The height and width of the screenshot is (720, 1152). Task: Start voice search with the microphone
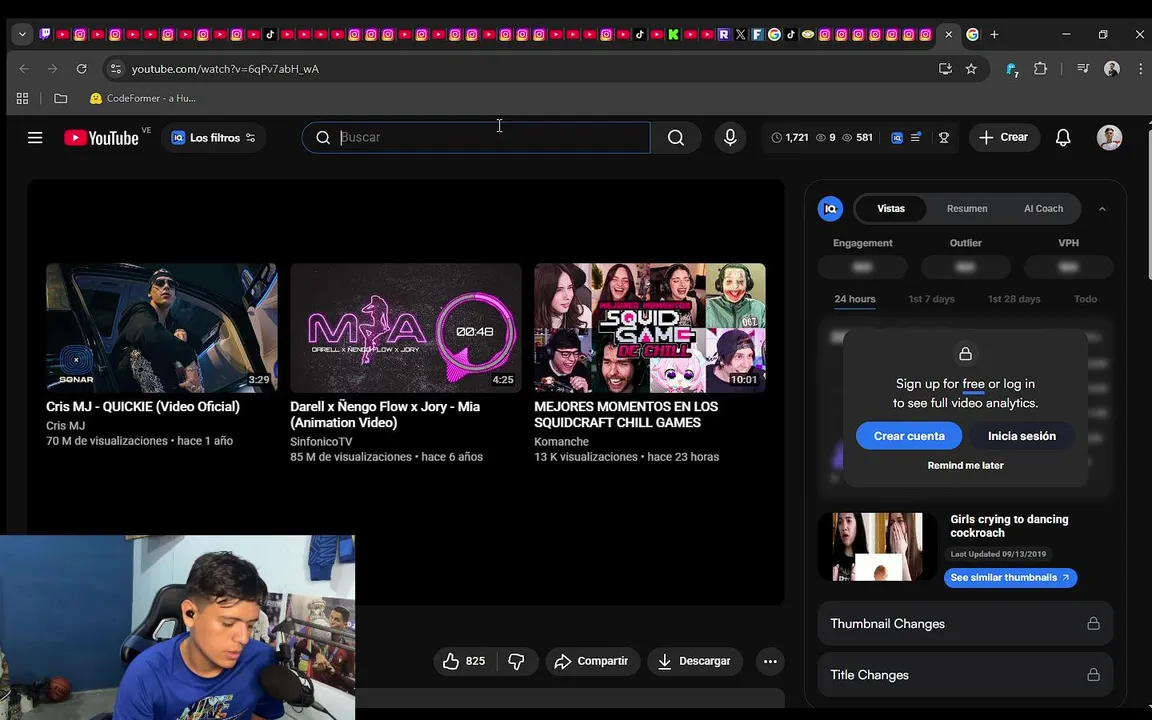[730, 137]
